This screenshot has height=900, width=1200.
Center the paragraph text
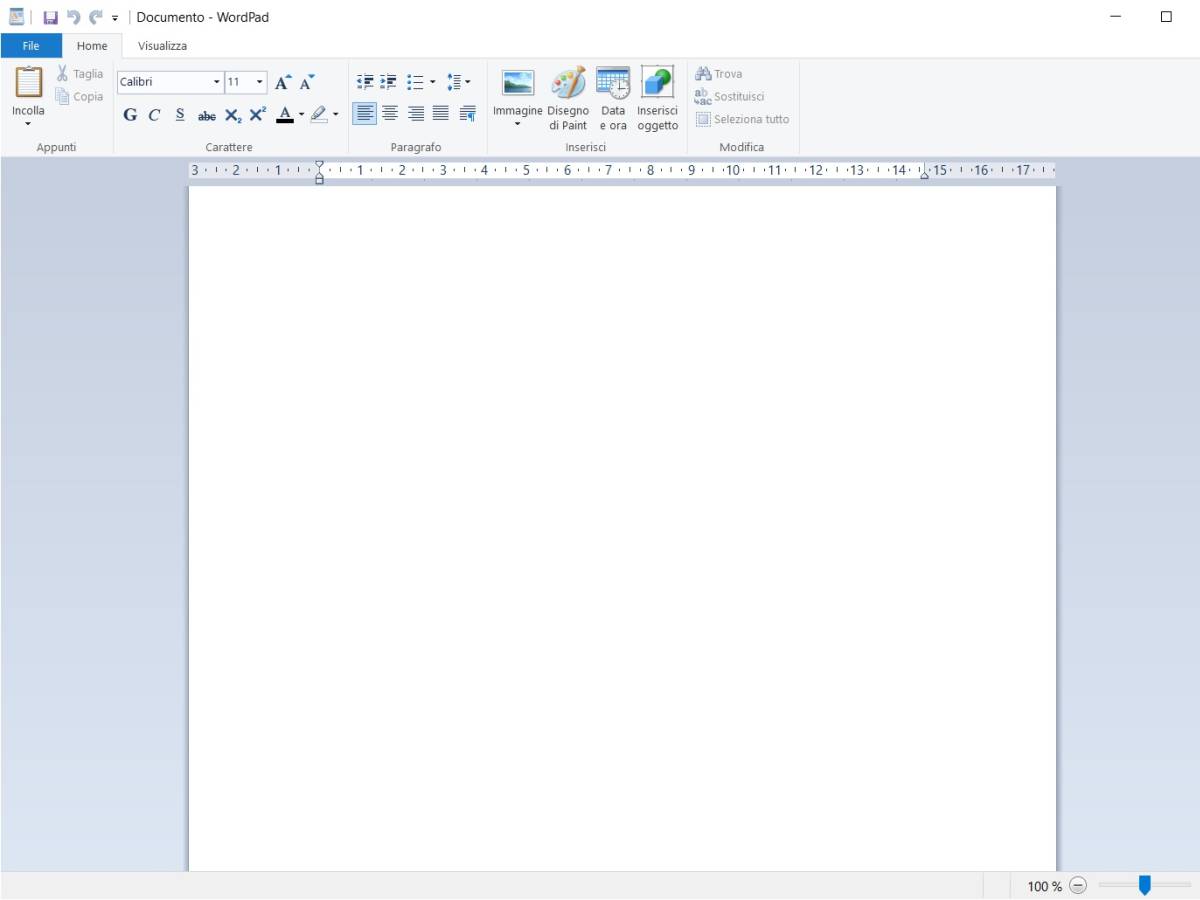(390, 114)
